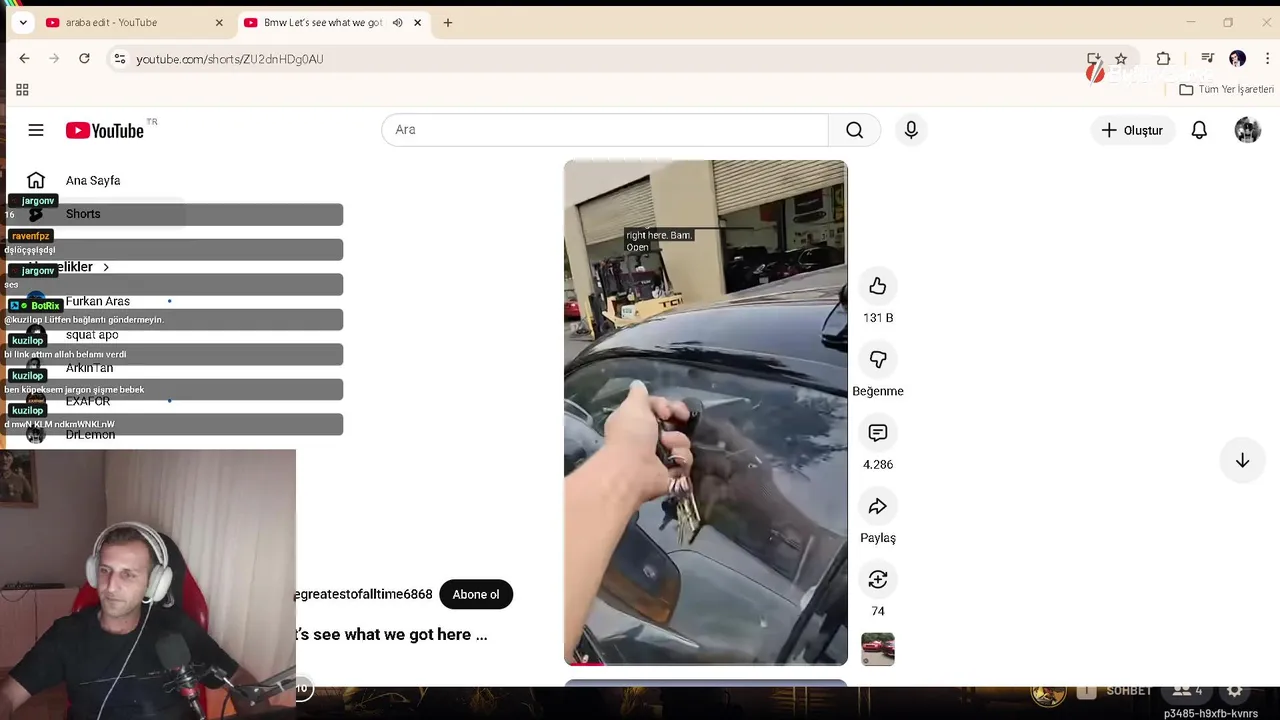Share the Short via Paylaş icon

click(877, 506)
